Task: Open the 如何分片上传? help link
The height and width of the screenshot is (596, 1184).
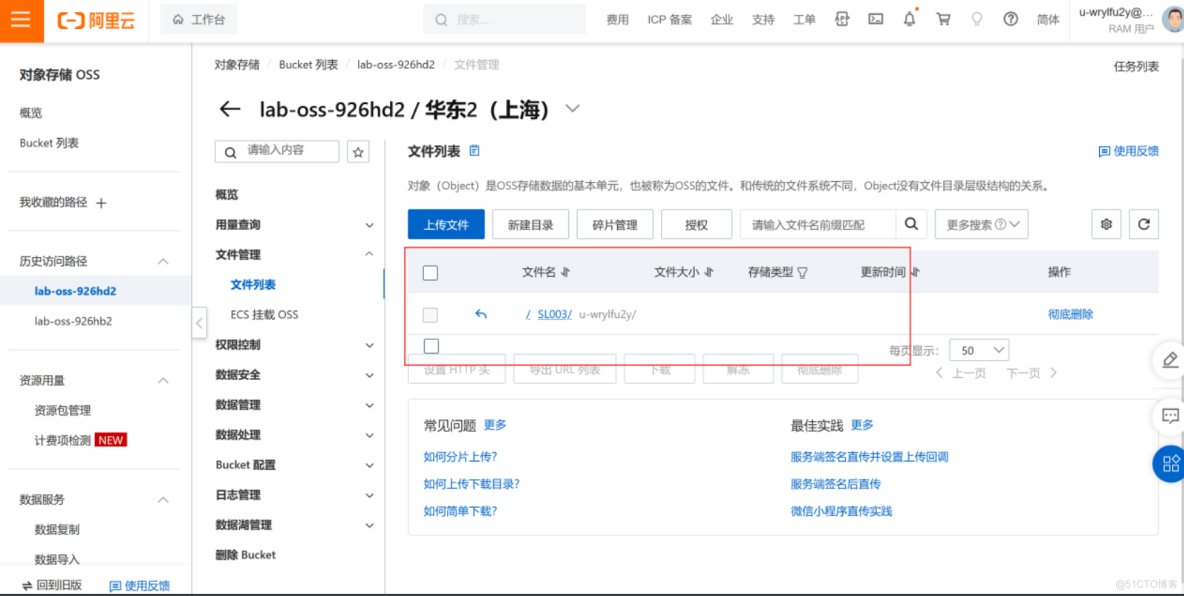Action: point(460,457)
